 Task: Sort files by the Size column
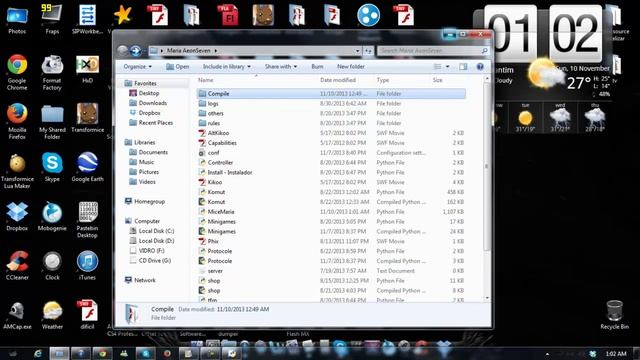tap(438, 80)
